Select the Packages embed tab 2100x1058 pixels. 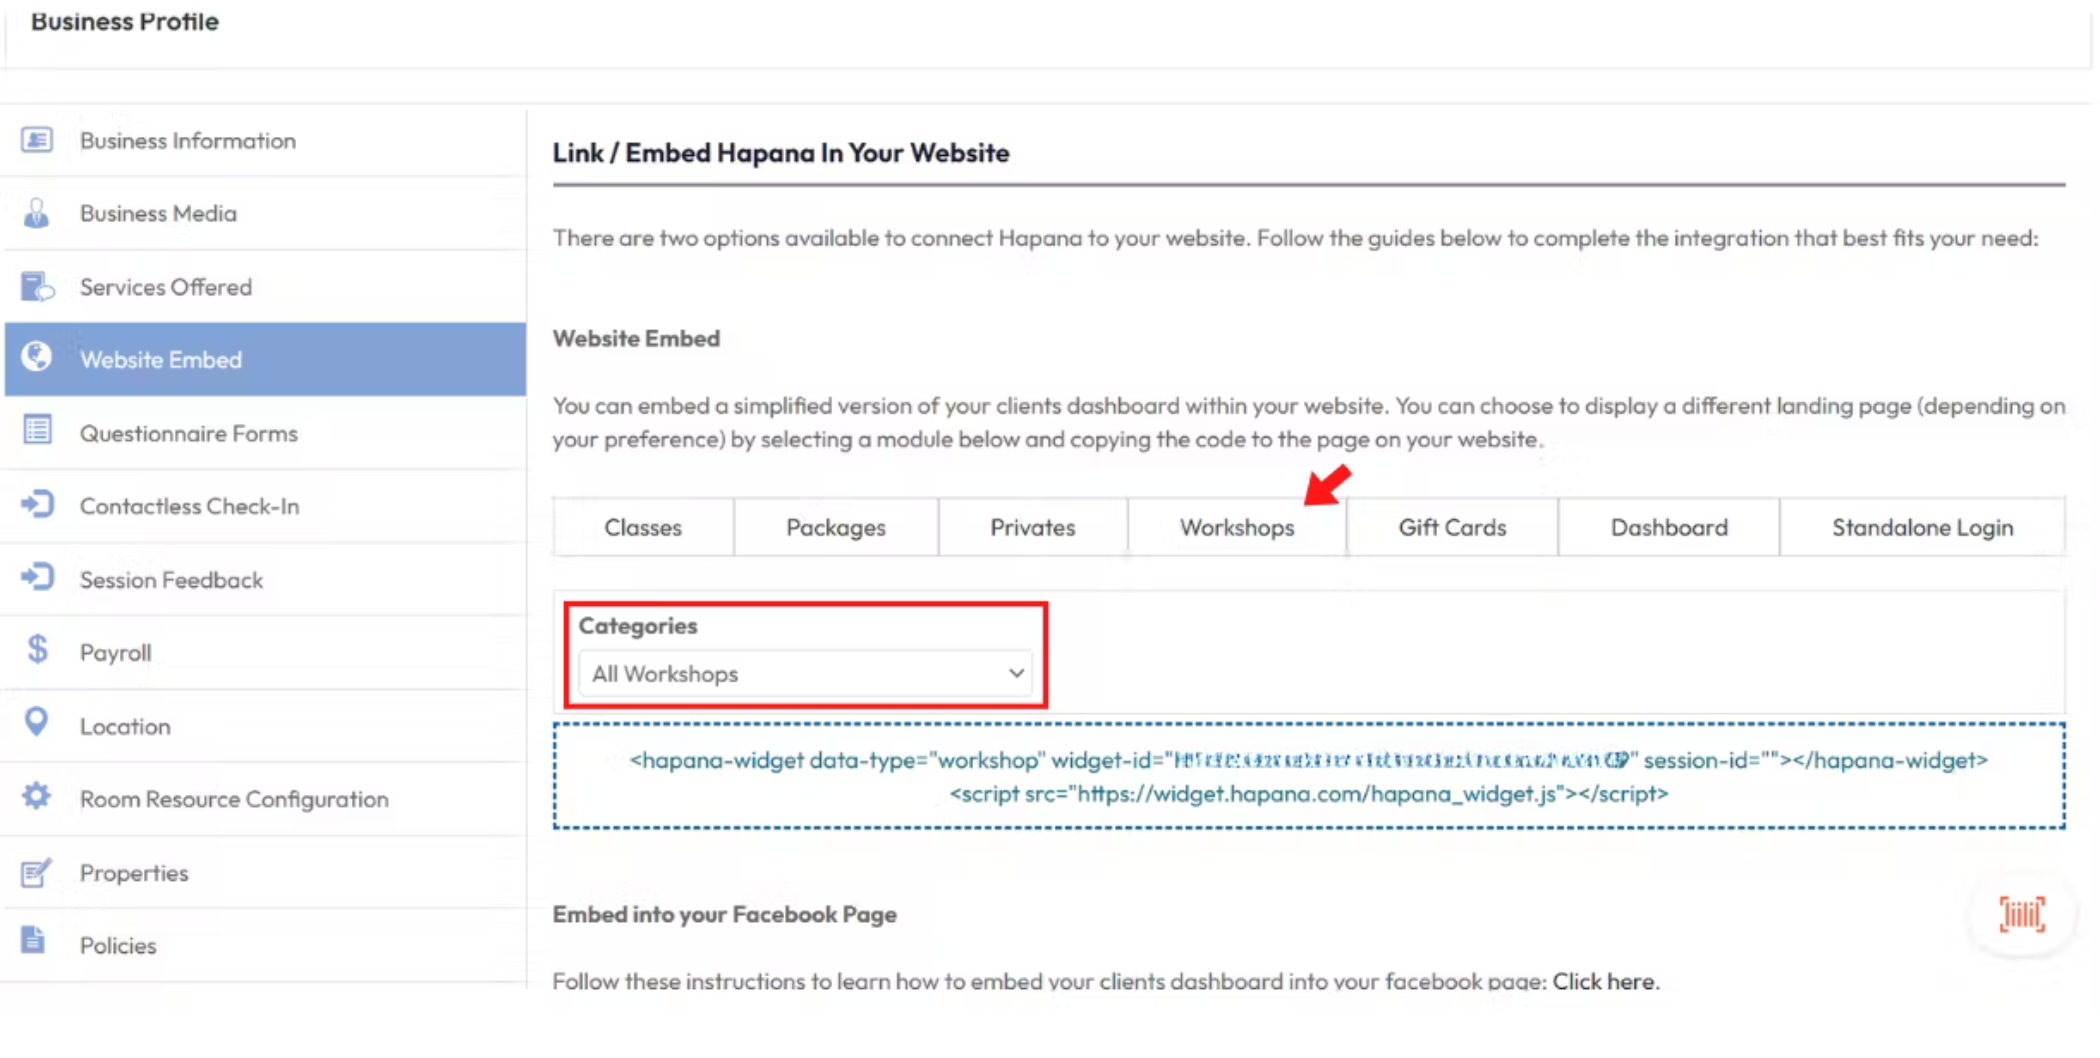[836, 527]
